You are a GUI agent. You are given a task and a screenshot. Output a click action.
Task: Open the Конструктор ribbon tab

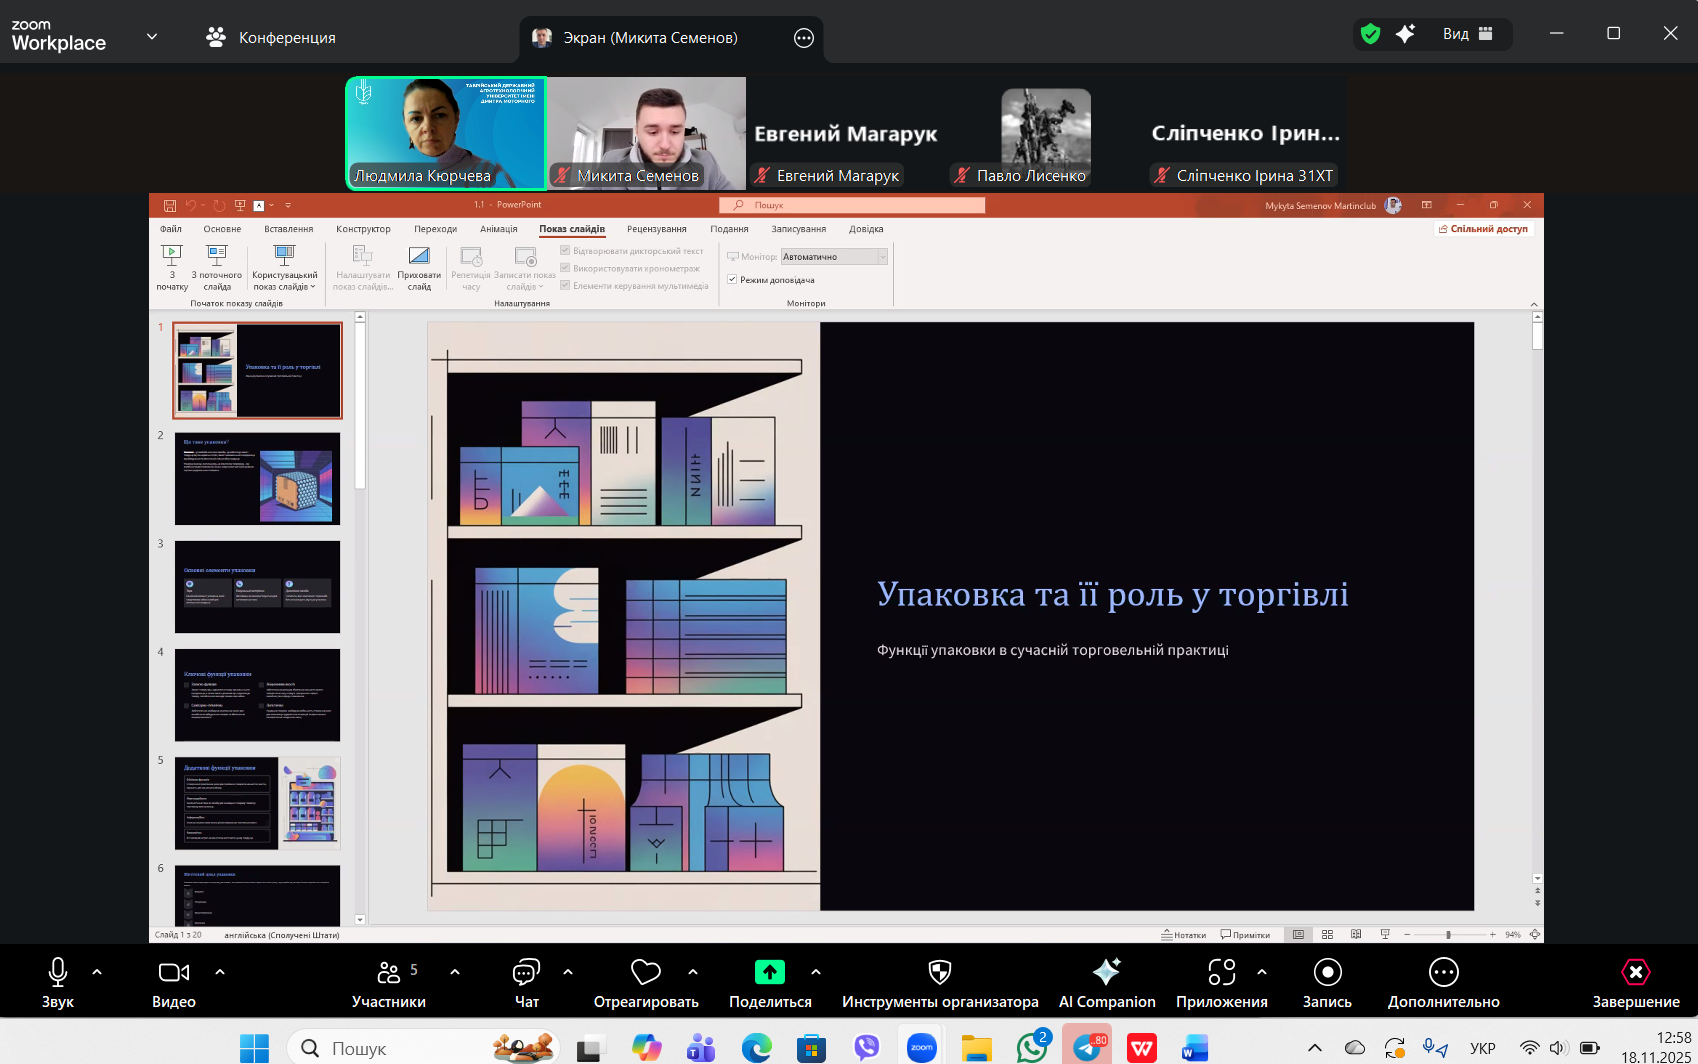(363, 229)
